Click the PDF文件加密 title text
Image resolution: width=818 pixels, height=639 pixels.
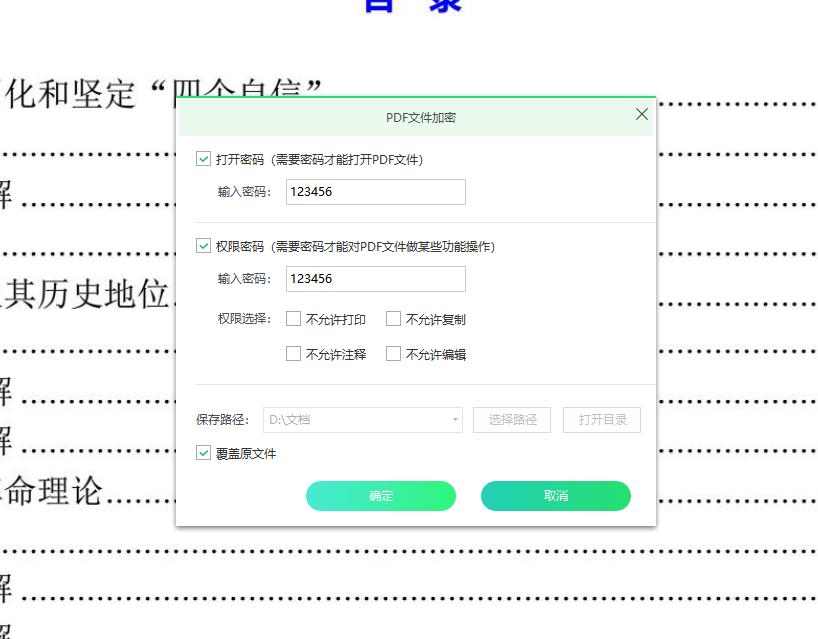421,117
